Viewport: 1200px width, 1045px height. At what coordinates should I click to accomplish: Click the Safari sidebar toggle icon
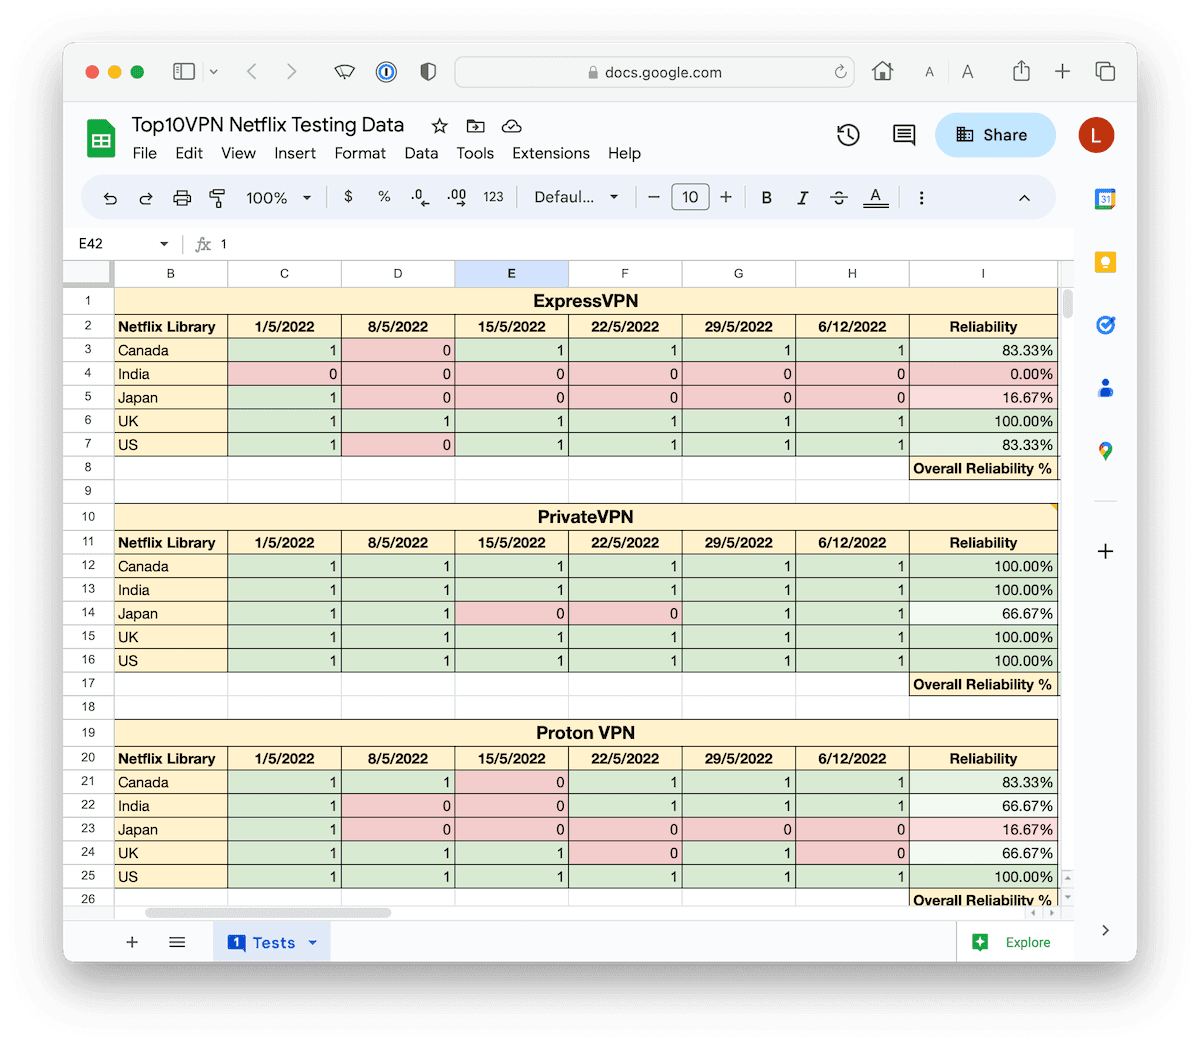[184, 71]
